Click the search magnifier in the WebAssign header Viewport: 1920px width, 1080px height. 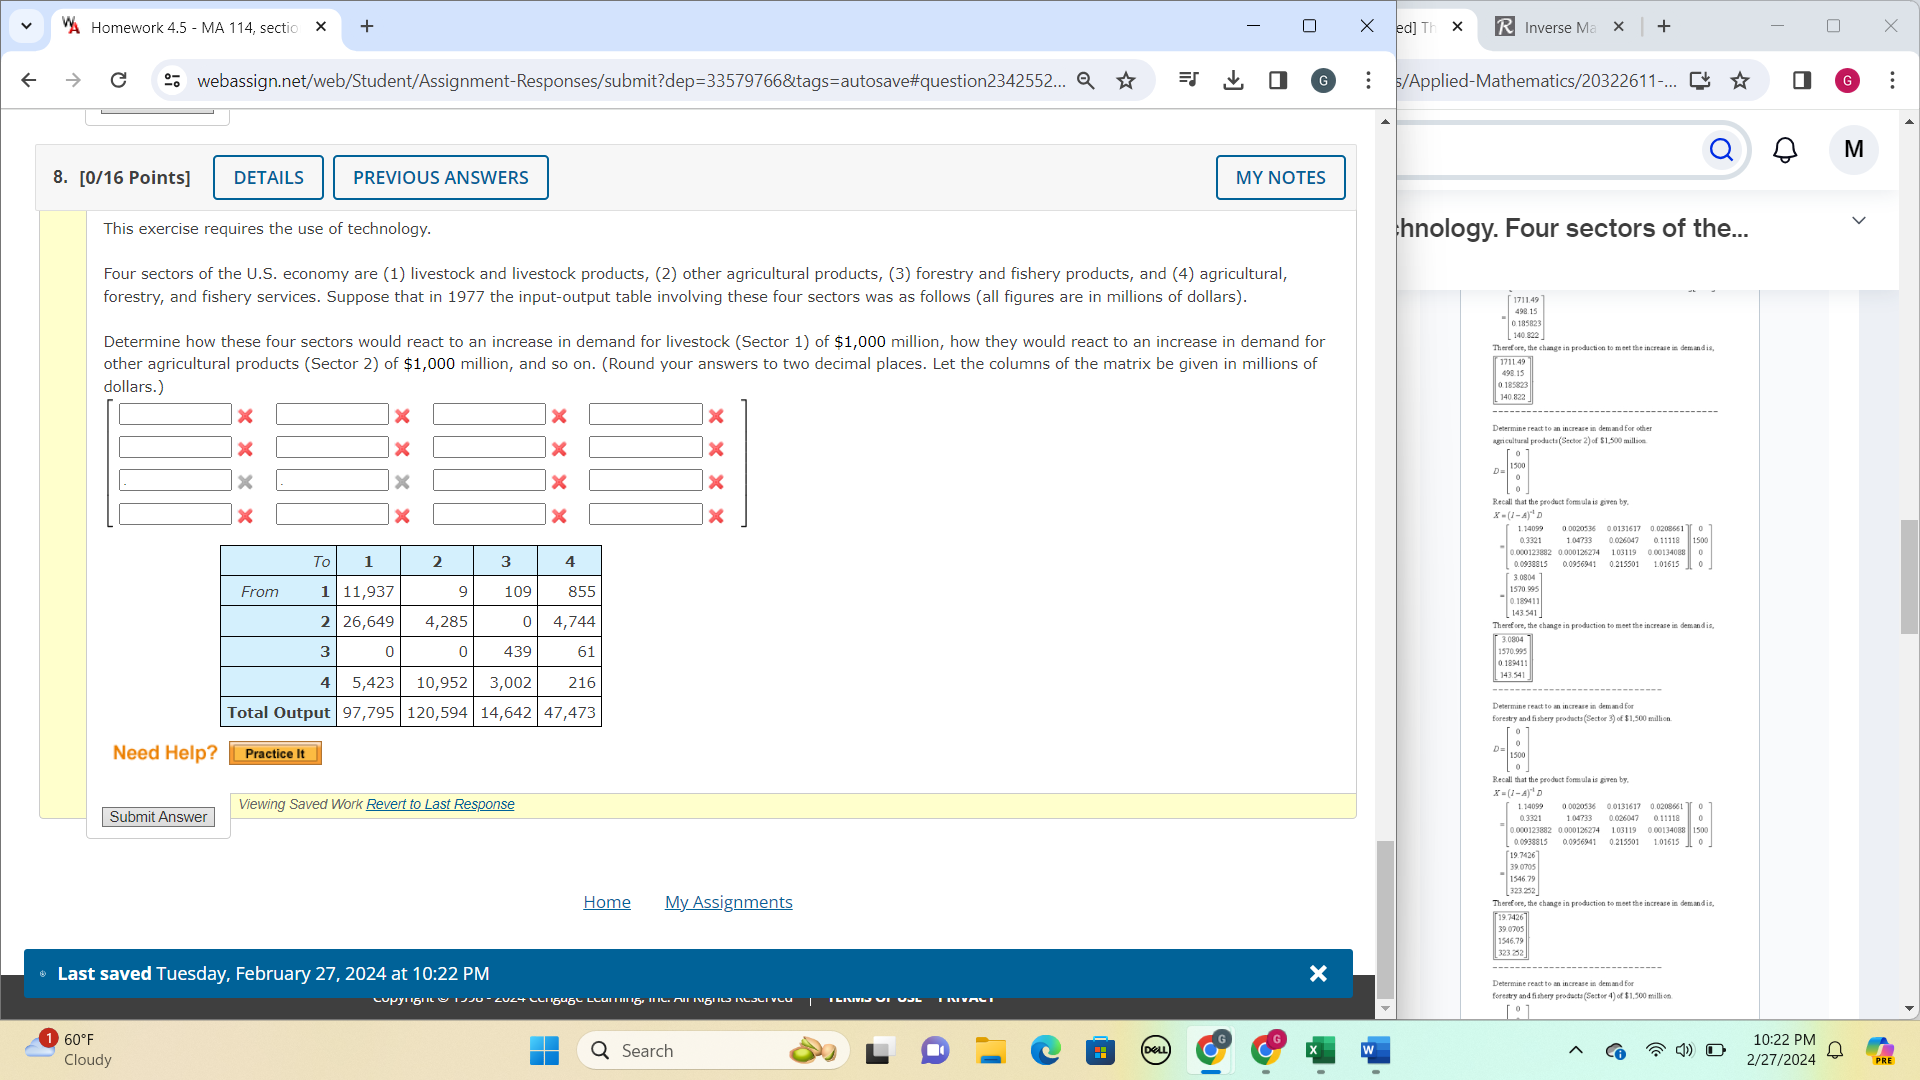click(1722, 150)
